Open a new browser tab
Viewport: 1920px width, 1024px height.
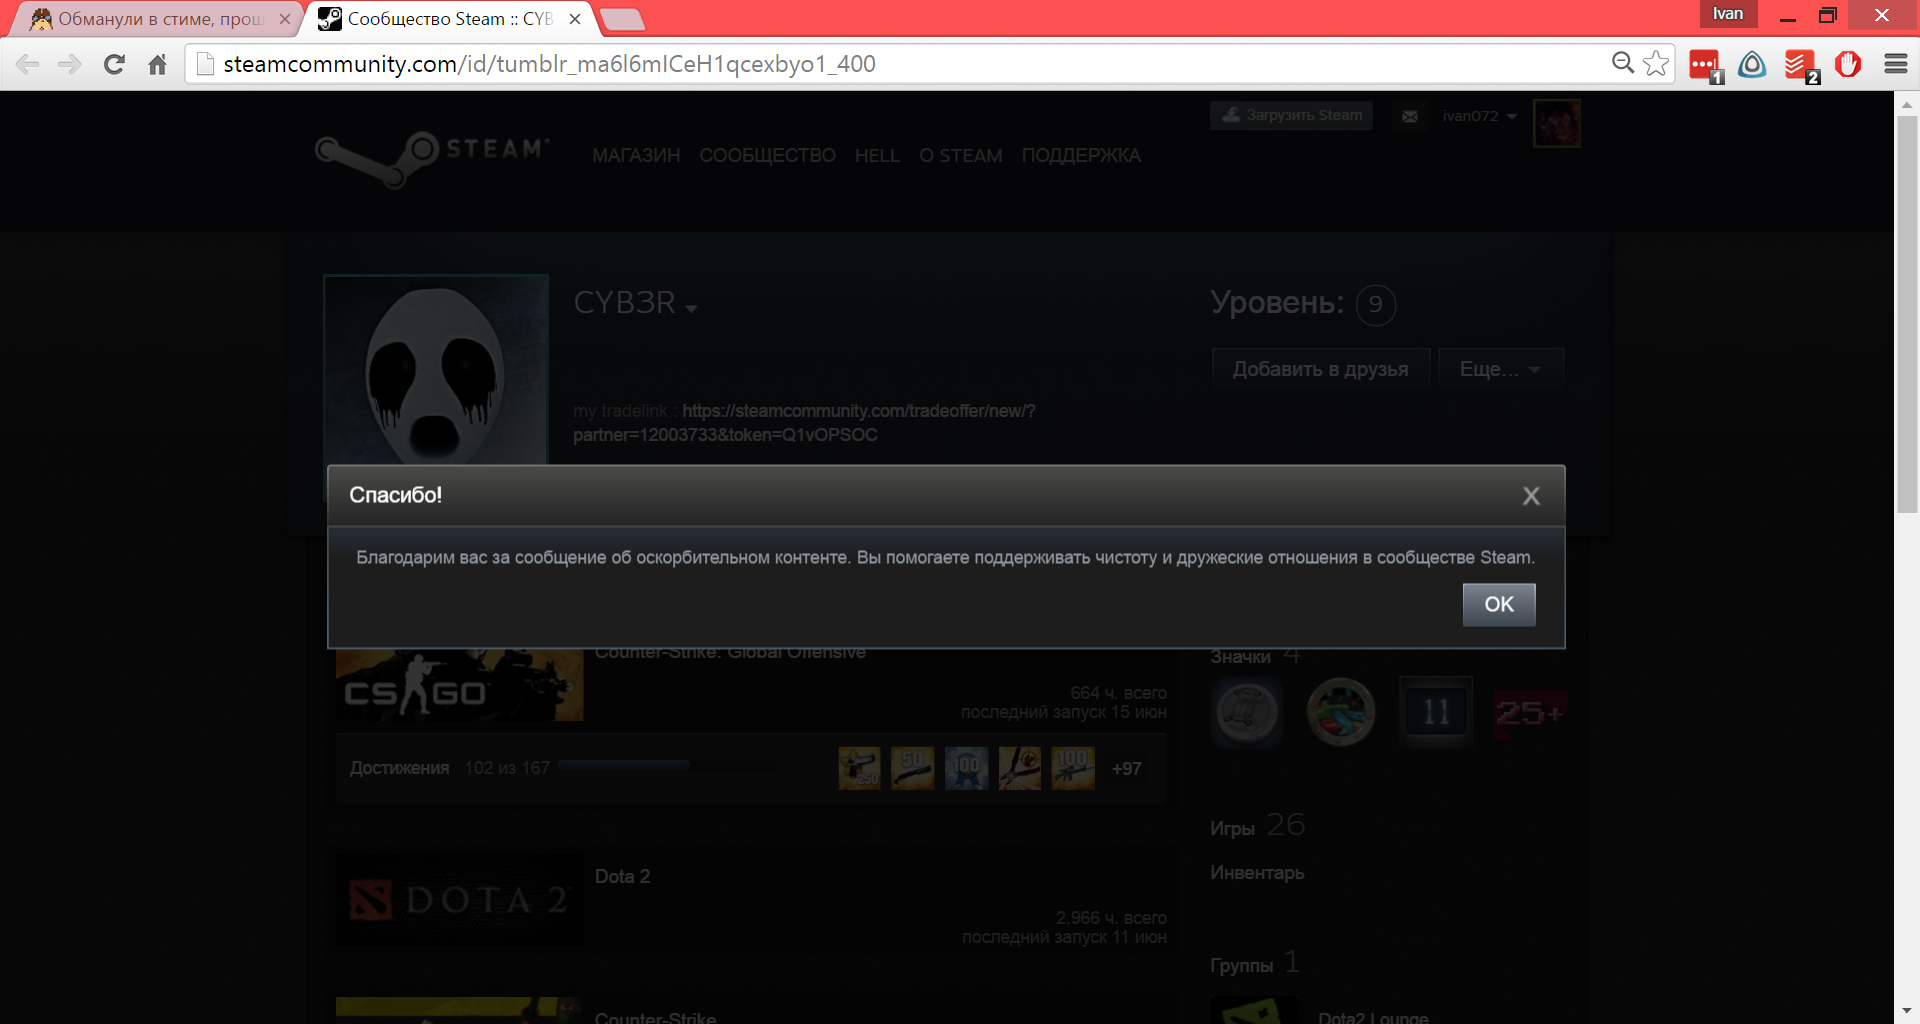[x=622, y=20]
